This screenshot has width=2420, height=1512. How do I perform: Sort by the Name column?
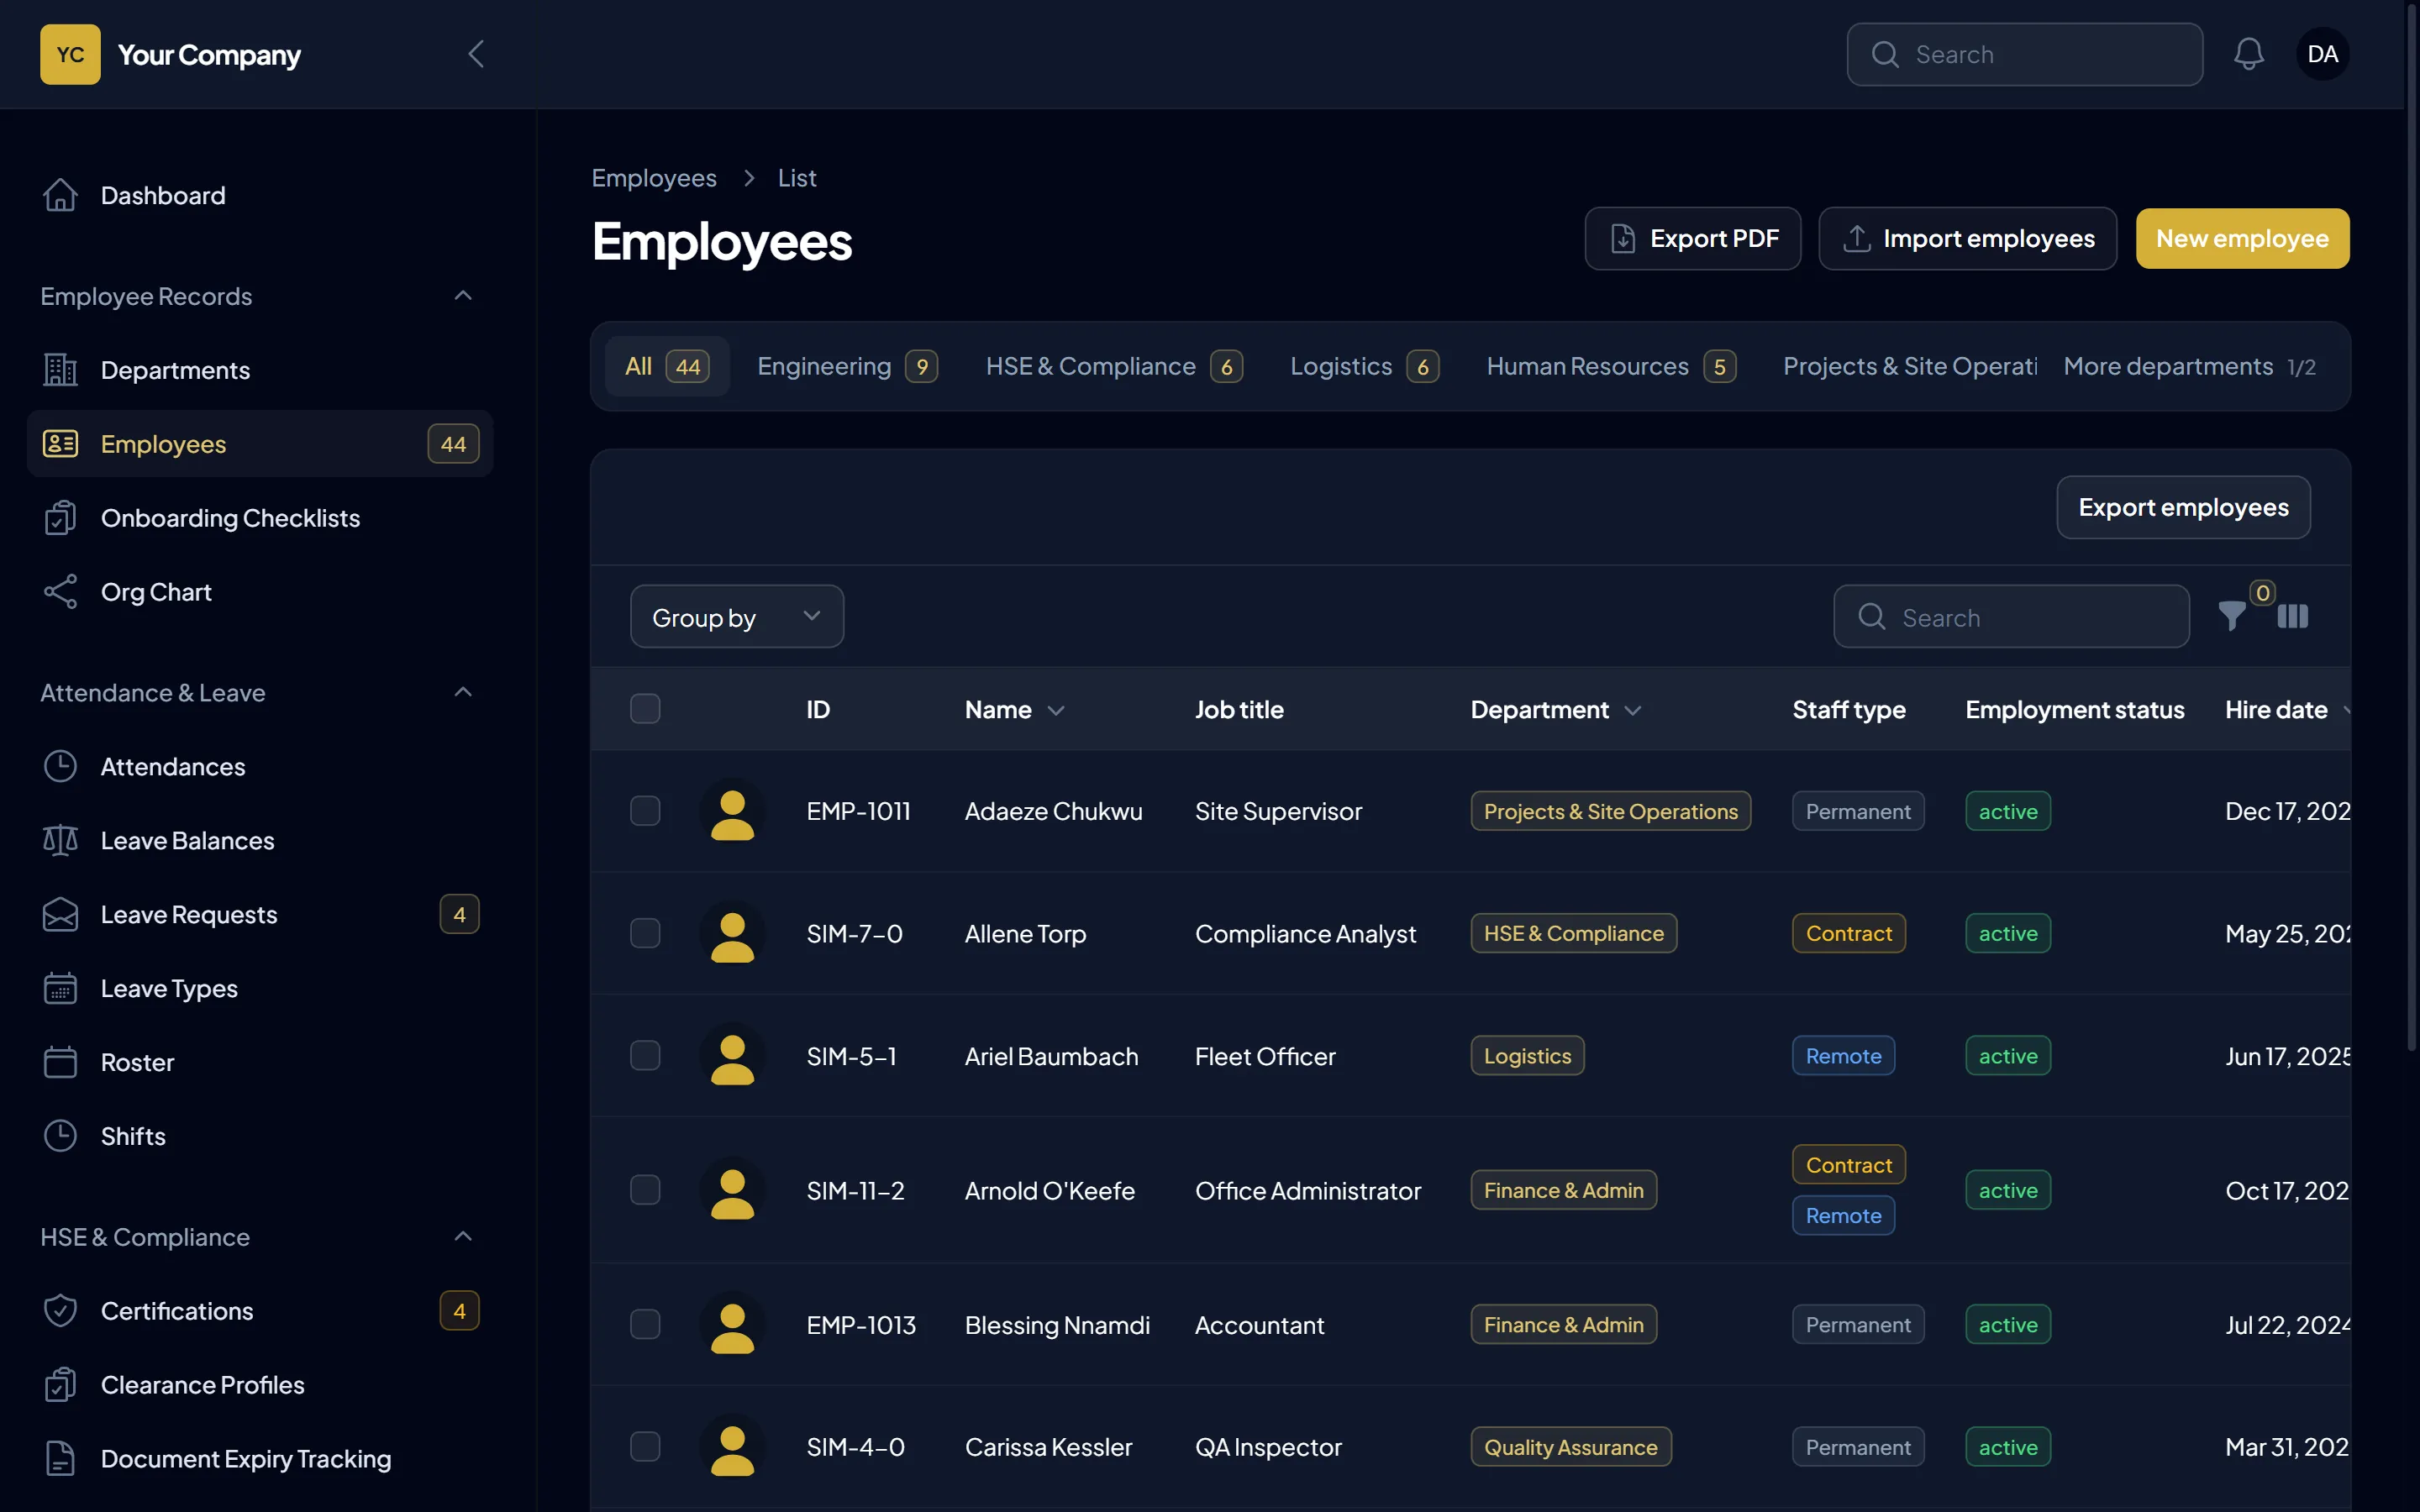pos(1014,709)
